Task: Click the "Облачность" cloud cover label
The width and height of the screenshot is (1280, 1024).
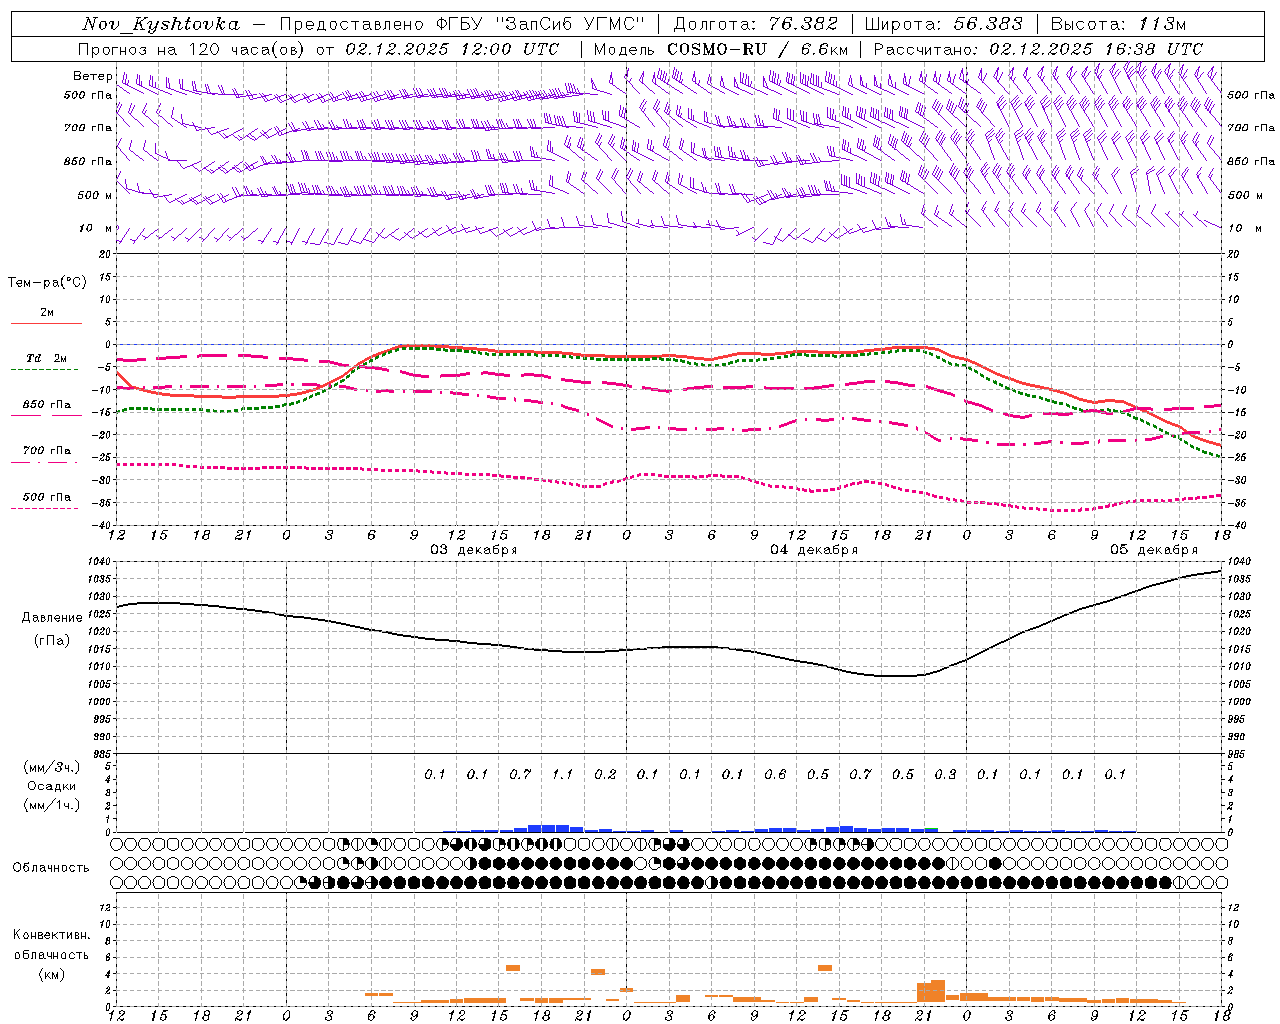Action: tap(51, 868)
